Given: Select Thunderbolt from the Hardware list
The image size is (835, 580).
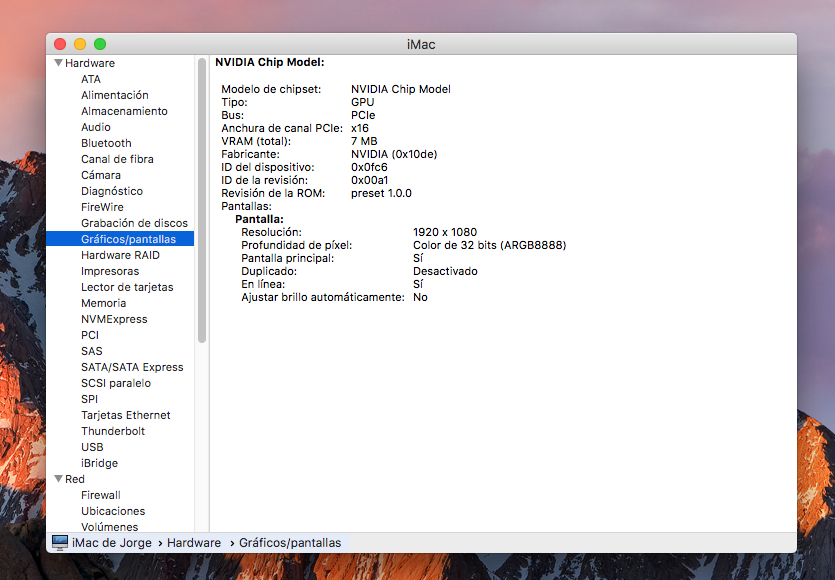Looking at the screenshot, I should (x=113, y=431).
